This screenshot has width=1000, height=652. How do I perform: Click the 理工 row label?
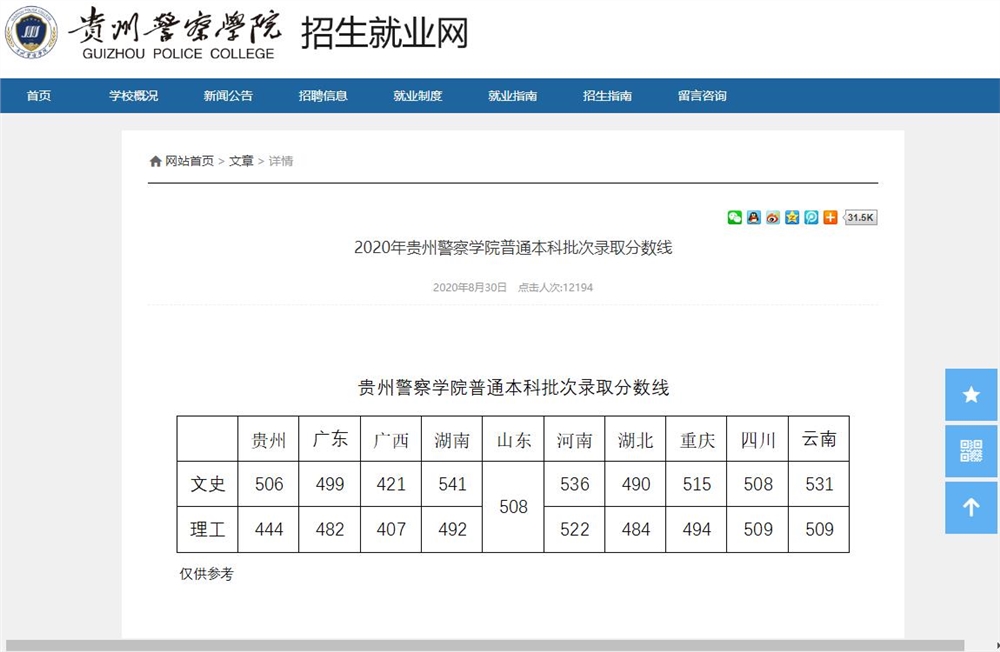(x=208, y=530)
